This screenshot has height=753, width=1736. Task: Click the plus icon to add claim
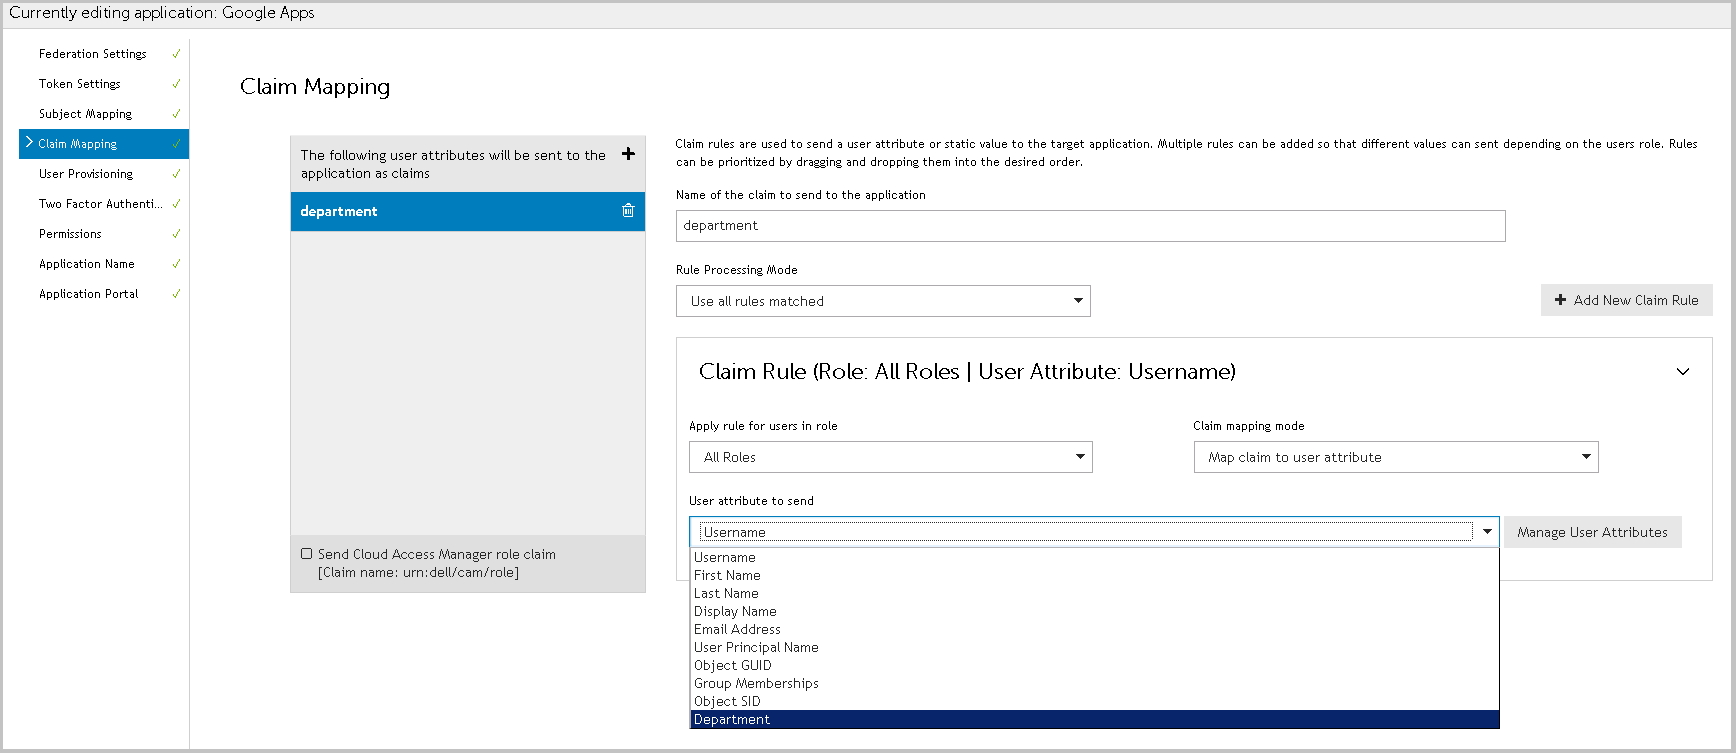(x=628, y=154)
